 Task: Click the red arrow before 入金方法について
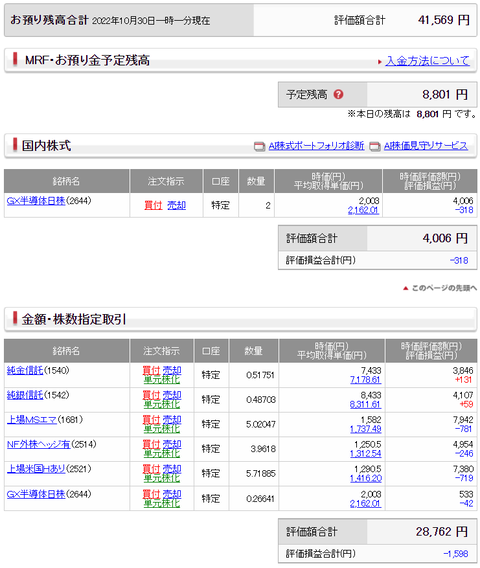point(380,62)
